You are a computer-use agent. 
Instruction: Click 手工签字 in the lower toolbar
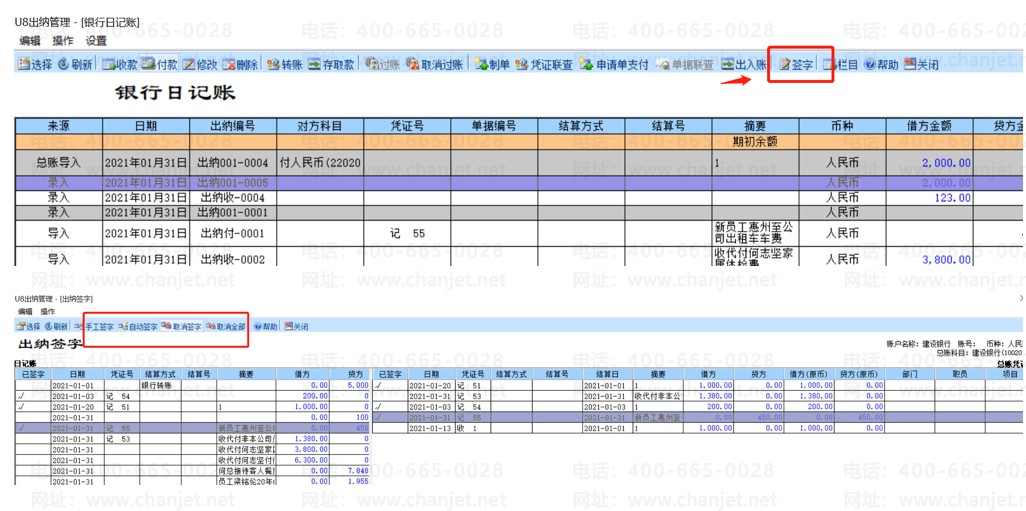(97, 326)
